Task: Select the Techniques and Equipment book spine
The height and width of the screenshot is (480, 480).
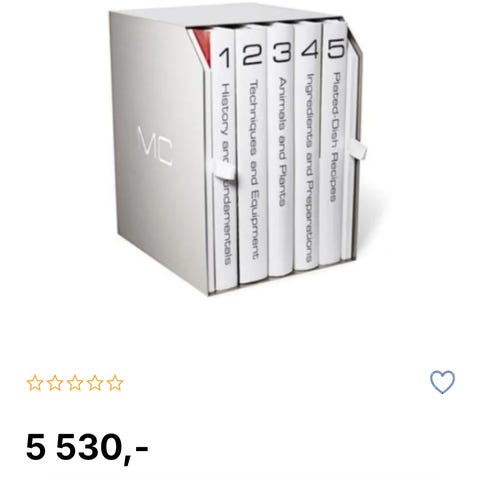Action: pyautogui.click(x=252, y=155)
